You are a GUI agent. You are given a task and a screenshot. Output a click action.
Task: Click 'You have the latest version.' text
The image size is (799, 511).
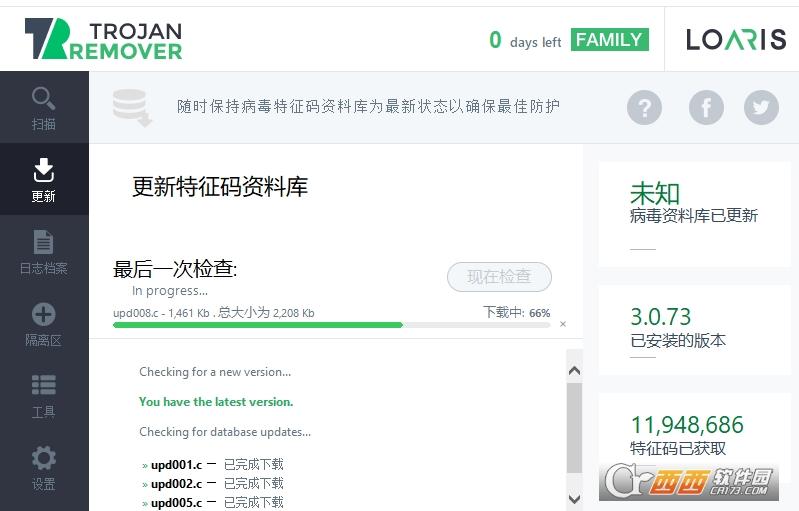pos(216,401)
